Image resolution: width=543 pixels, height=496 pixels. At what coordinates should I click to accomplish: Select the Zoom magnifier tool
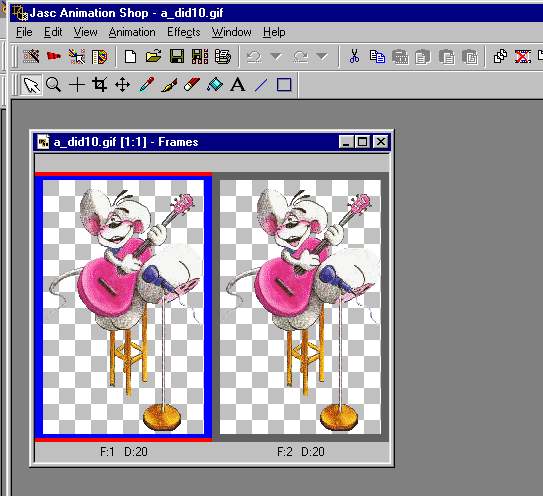point(54,85)
